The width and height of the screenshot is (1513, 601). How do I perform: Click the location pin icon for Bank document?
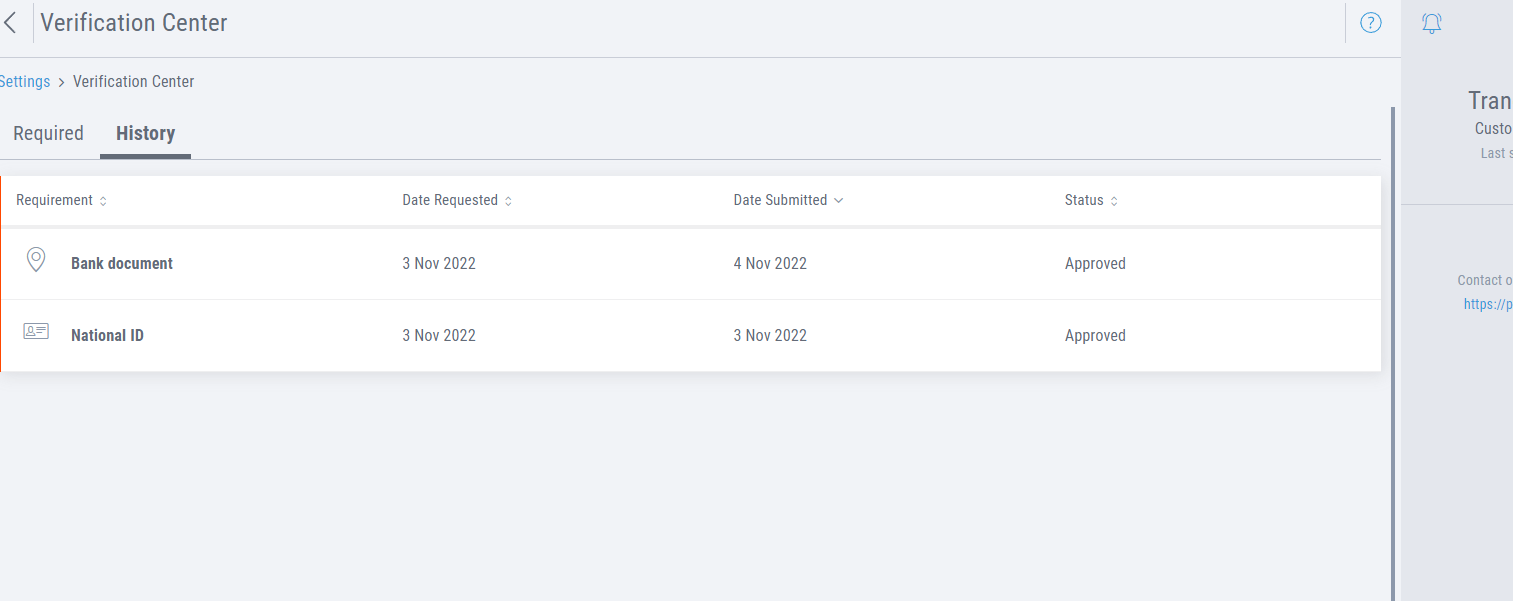tap(36, 261)
